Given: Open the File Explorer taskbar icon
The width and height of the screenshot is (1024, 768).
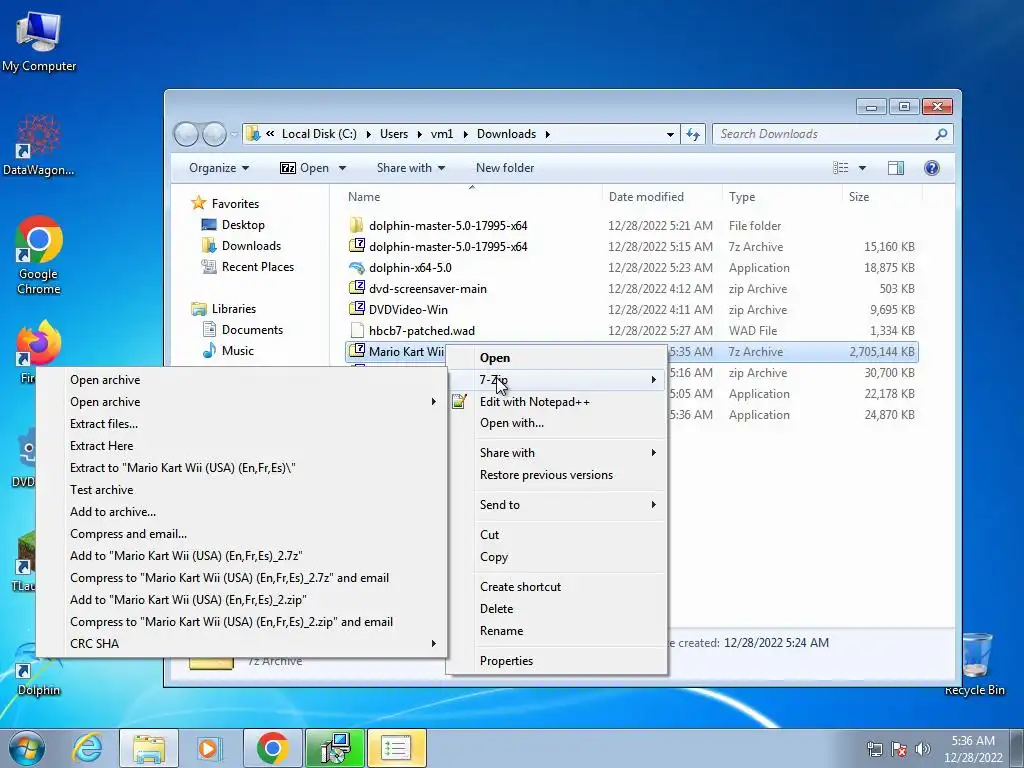Looking at the screenshot, I should [x=149, y=748].
